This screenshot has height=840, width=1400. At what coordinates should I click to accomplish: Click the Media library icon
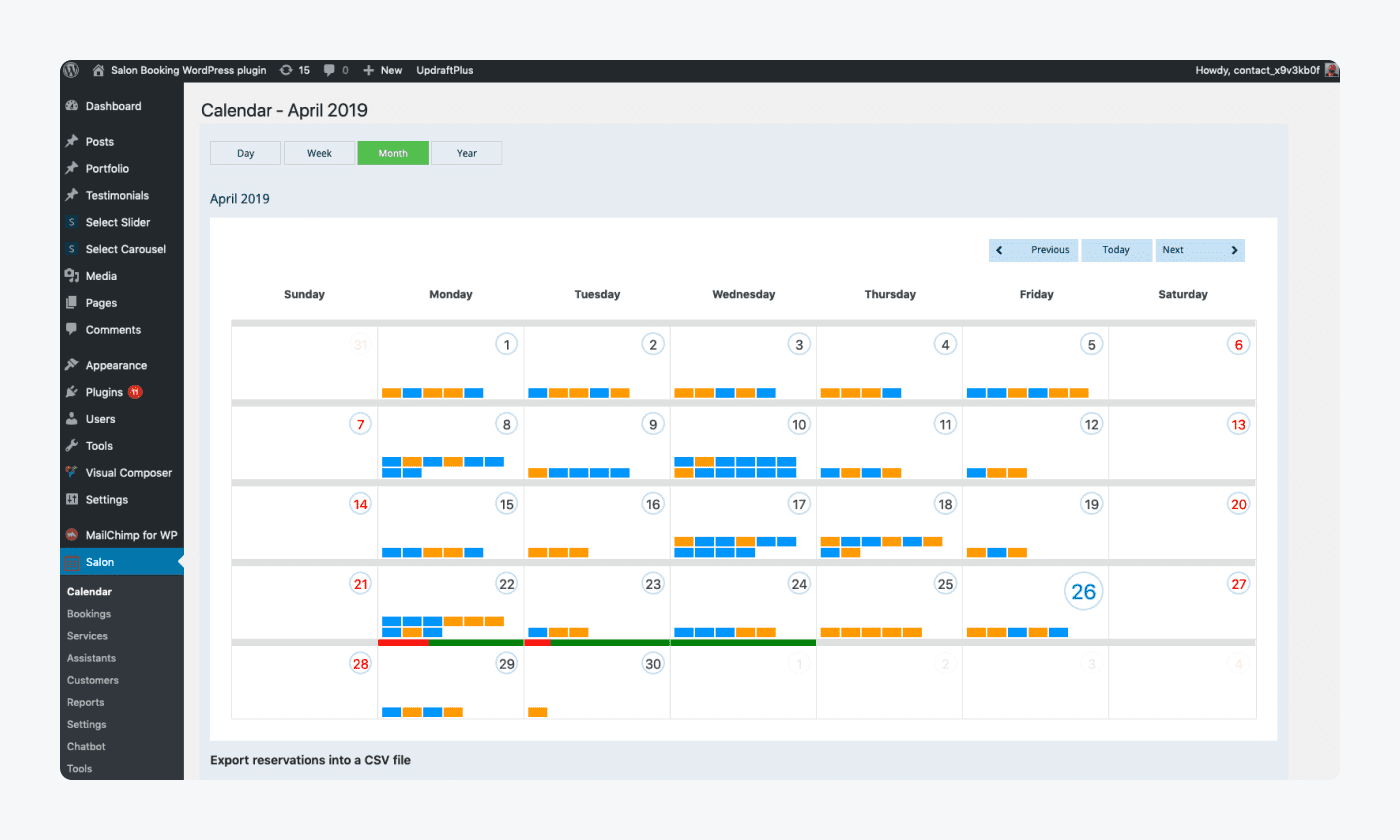pos(72,276)
